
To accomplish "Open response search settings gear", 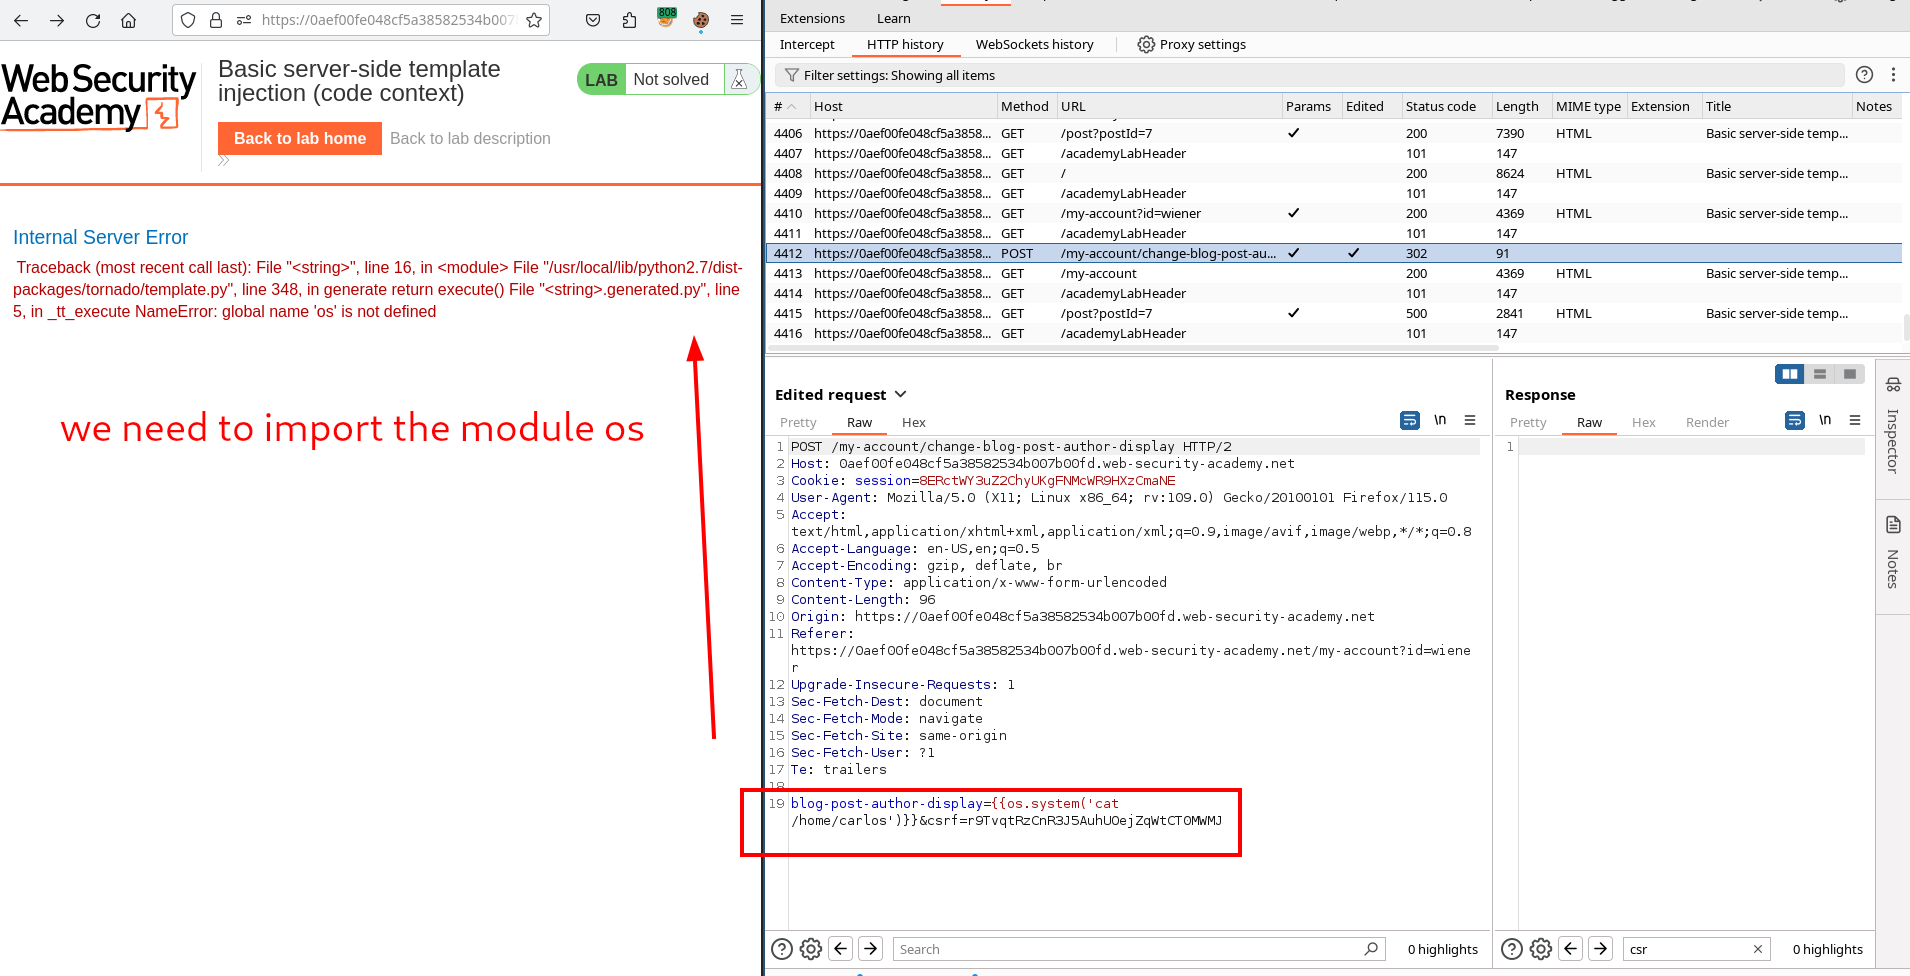I will 1541,949.
